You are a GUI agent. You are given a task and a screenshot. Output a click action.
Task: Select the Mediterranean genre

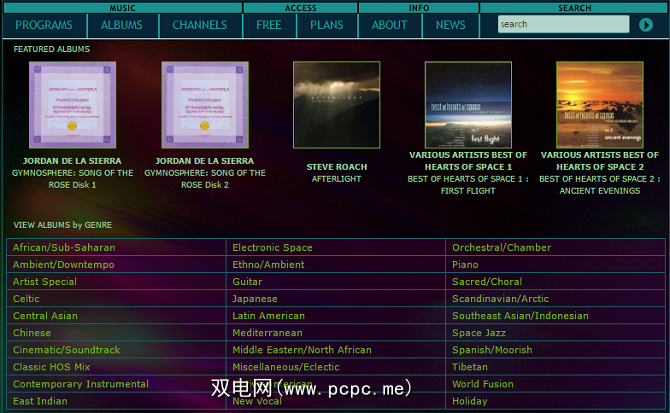click(267, 333)
